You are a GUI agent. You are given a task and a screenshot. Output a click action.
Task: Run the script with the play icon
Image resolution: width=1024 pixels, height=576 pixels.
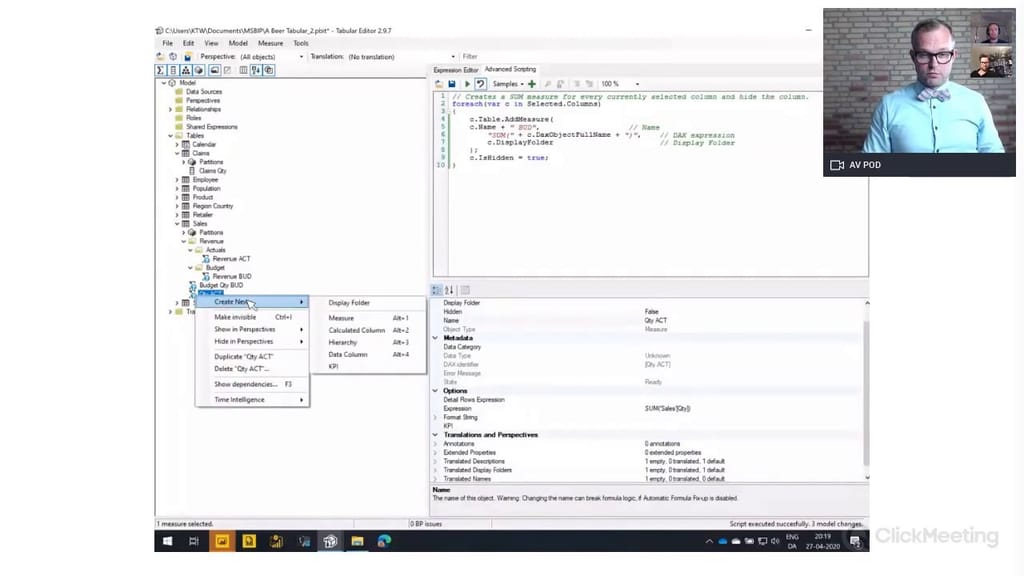coord(466,84)
